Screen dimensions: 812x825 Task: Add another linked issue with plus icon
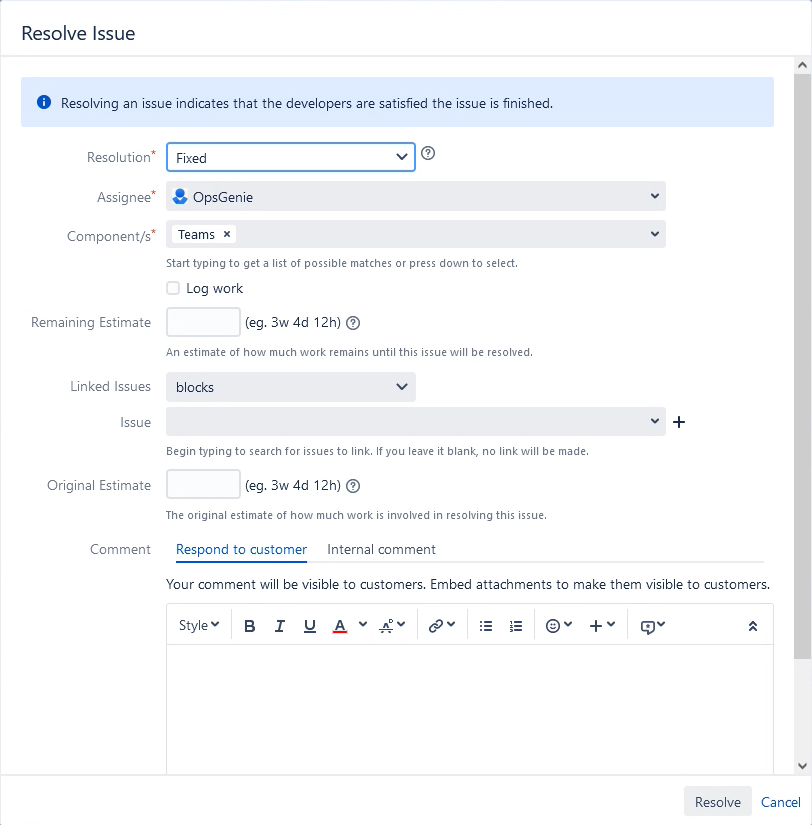click(x=679, y=422)
